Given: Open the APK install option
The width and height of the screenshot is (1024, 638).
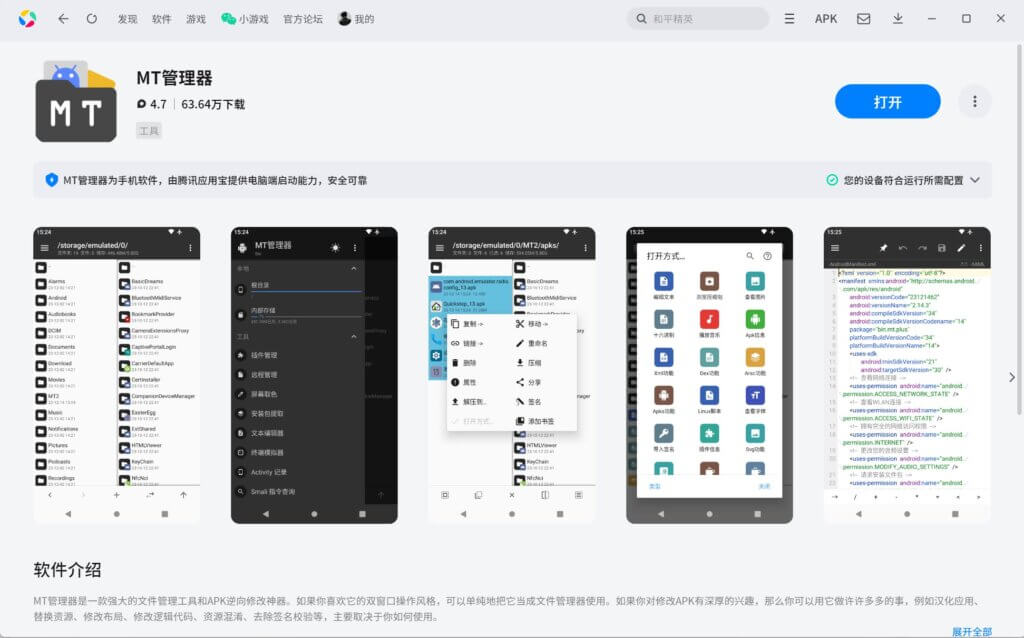Looking at the screenshot, I should tap(825, 19).
